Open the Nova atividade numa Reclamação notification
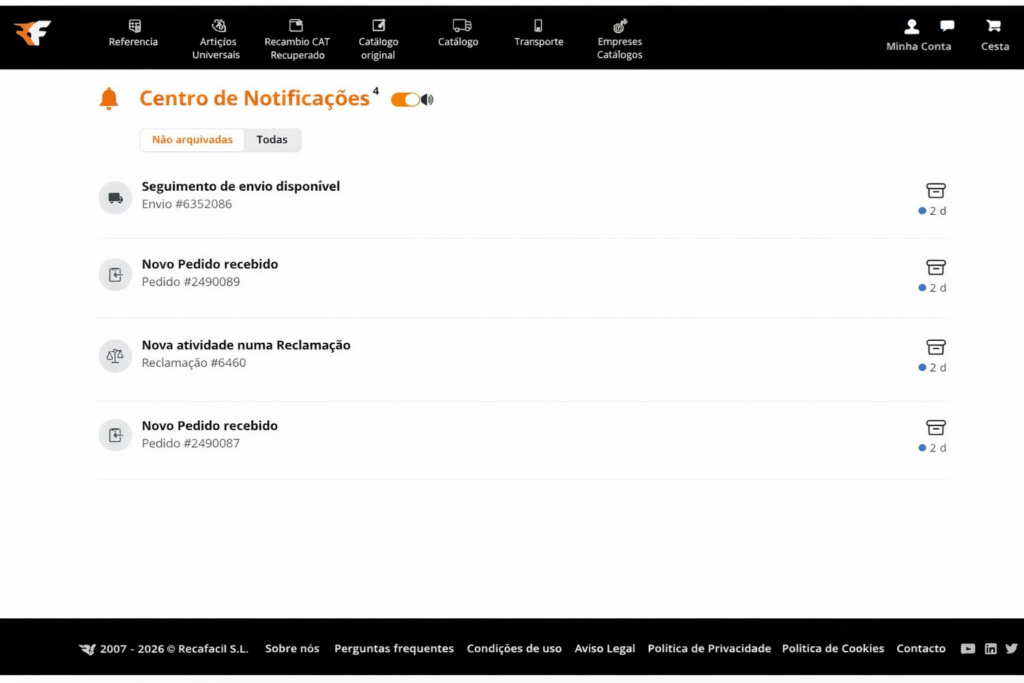The width and height of the screenshot is (1024, 683). (x=246, y=345)
